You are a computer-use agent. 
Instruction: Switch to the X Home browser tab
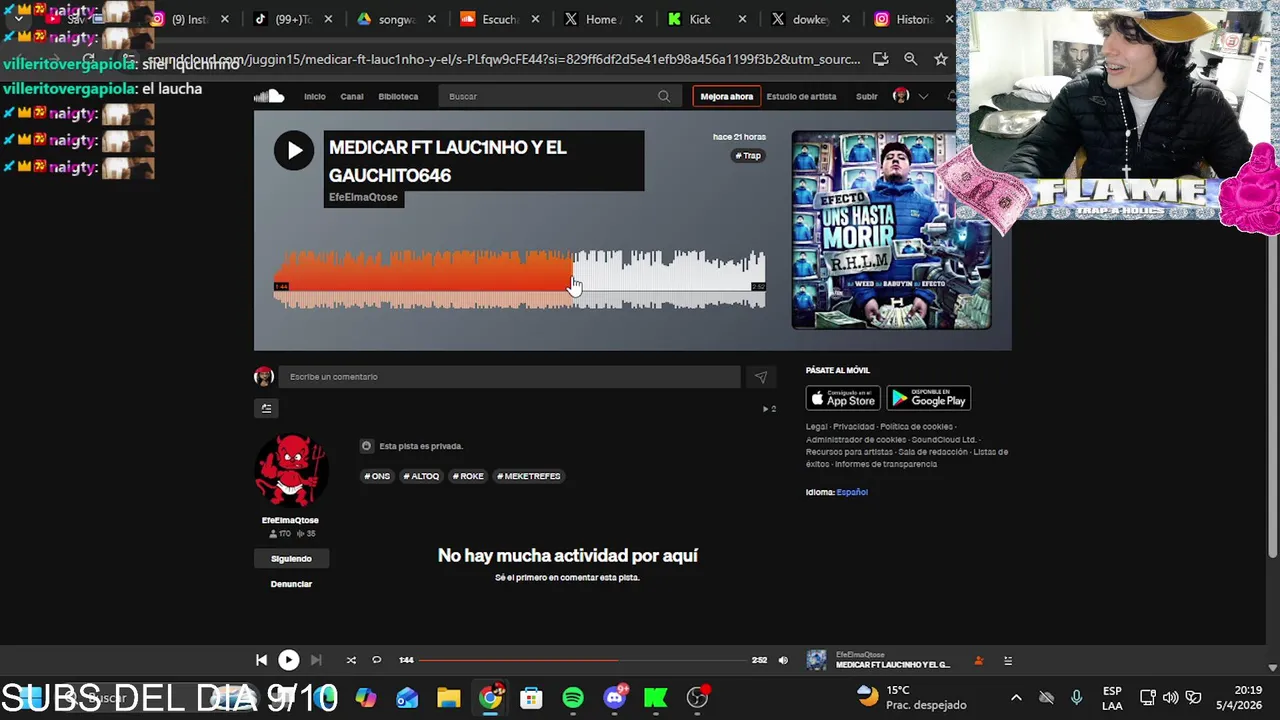click(x=602, y=19)
